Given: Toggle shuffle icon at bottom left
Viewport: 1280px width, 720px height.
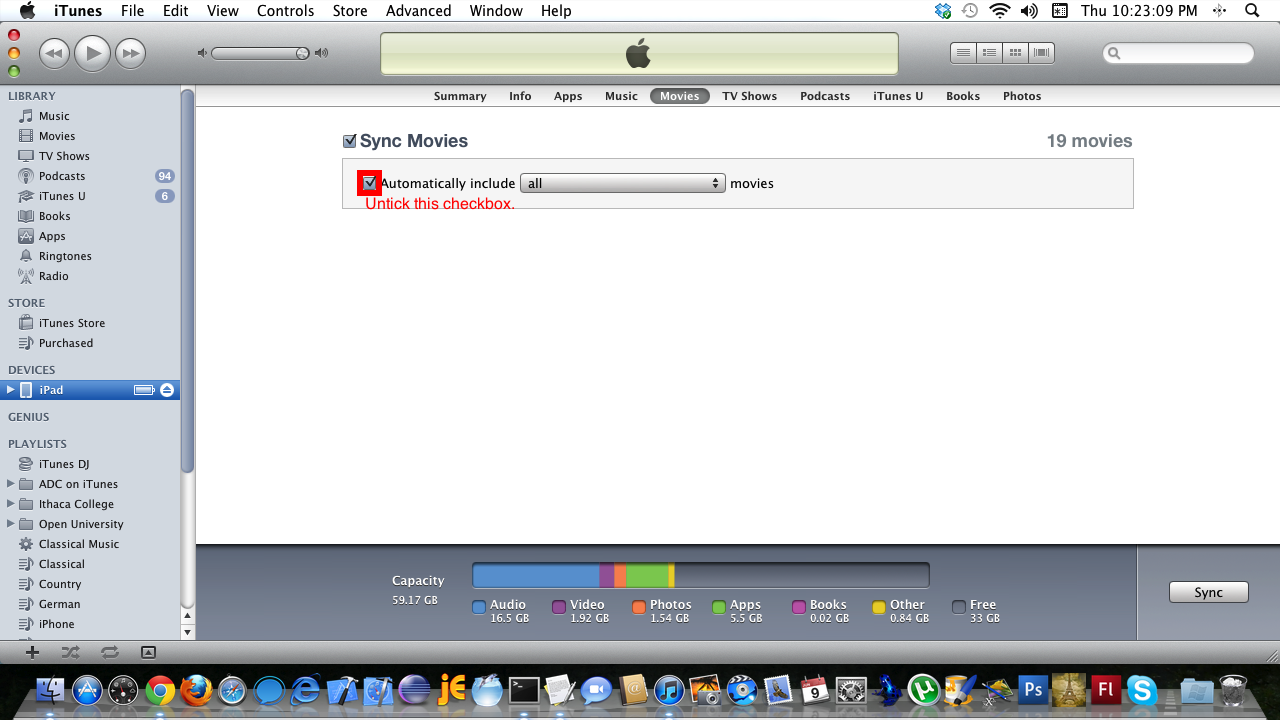Looking at the screenshot, I should pyautogui.click(x=70, y=652).
